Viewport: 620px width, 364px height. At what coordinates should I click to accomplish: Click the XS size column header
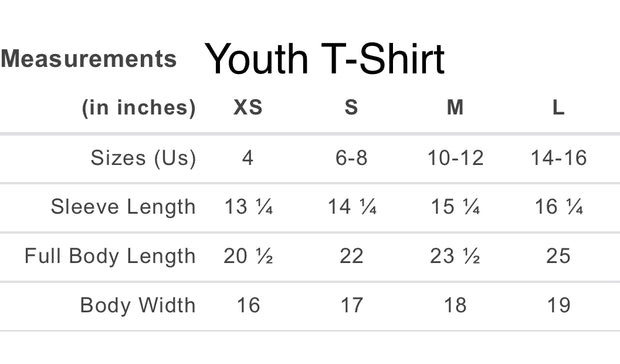(248, 107)
